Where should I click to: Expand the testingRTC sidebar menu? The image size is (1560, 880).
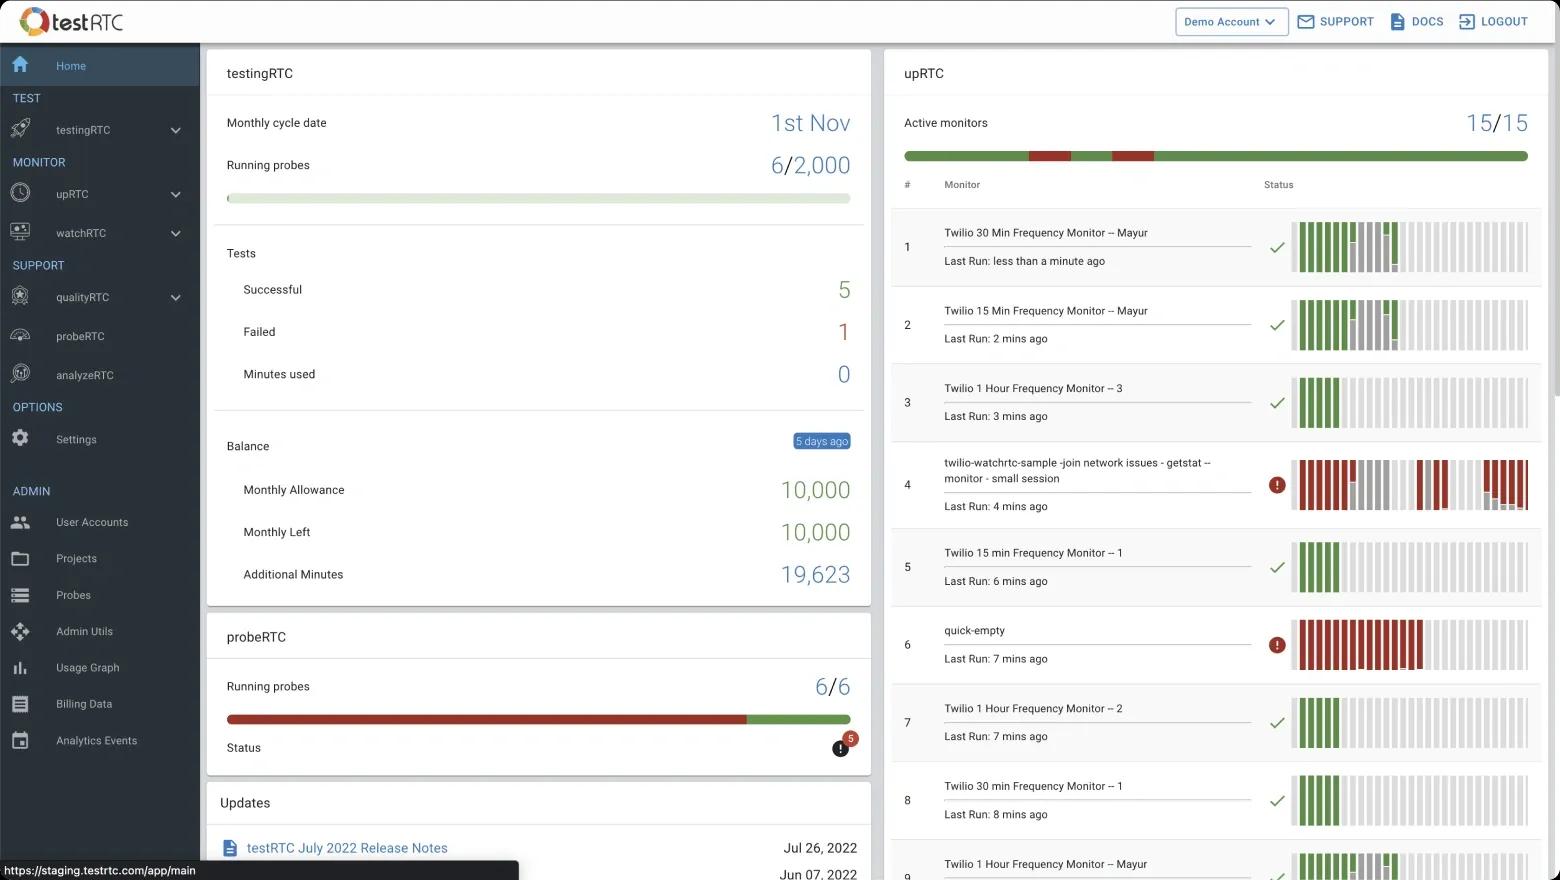click(x=175, y=130)
